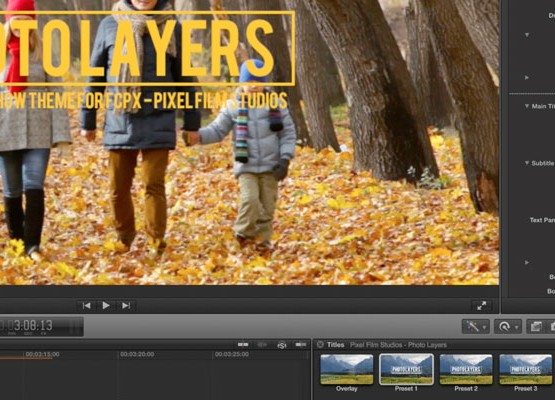Screen dimensions: 555x400
Task: Click Pixel Film Studios - Photo Layers label
Action: pyautogui.click(x=398, y=345)
